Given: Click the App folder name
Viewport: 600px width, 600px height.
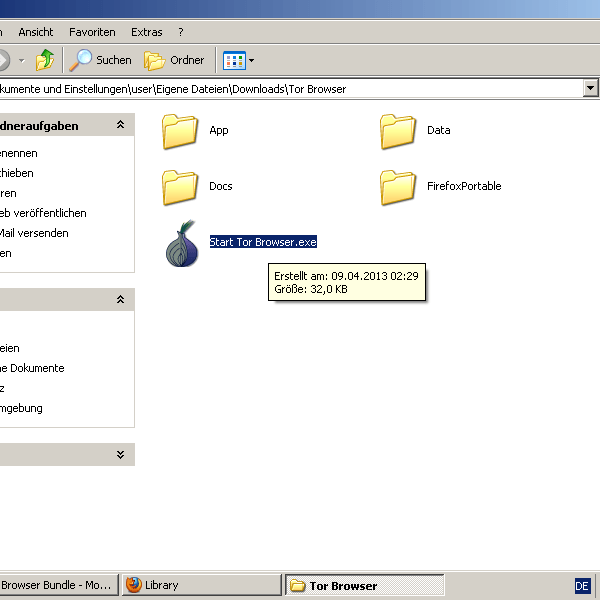Looking at the screenshot, I should click(219, 130).
